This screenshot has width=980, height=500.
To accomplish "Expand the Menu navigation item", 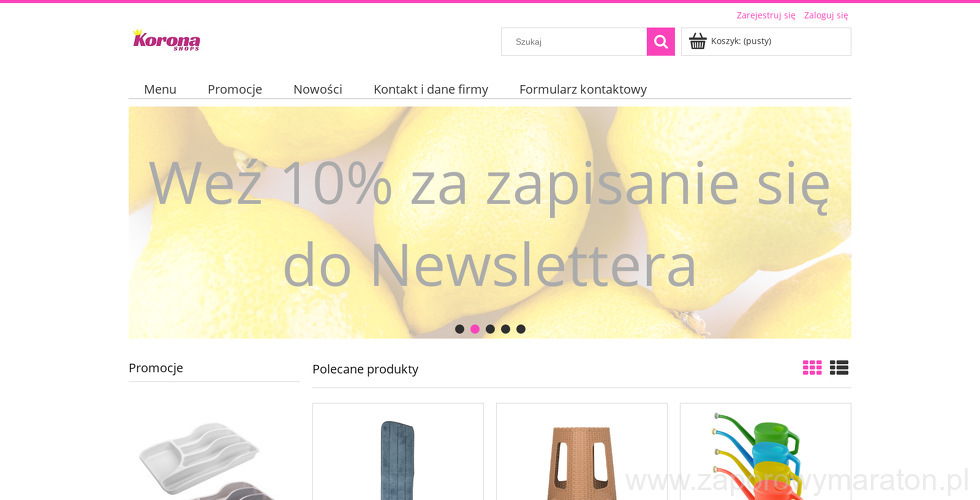I will 160,89.
